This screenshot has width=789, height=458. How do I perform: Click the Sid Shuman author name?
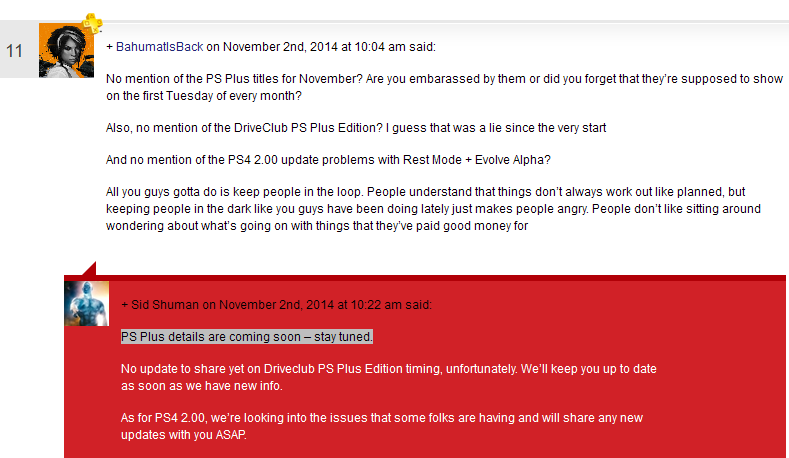165,305
